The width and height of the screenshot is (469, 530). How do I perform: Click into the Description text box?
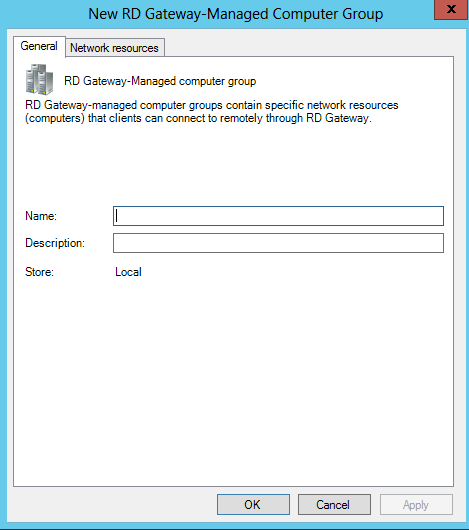coord(278,243)
